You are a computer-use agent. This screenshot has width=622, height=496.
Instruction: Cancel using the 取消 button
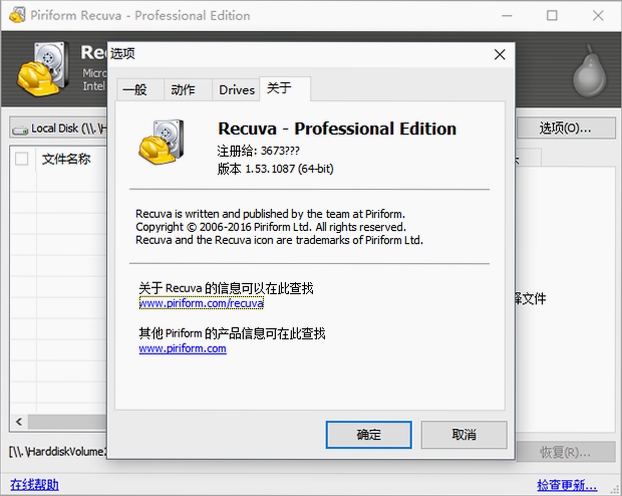[464, 435]
